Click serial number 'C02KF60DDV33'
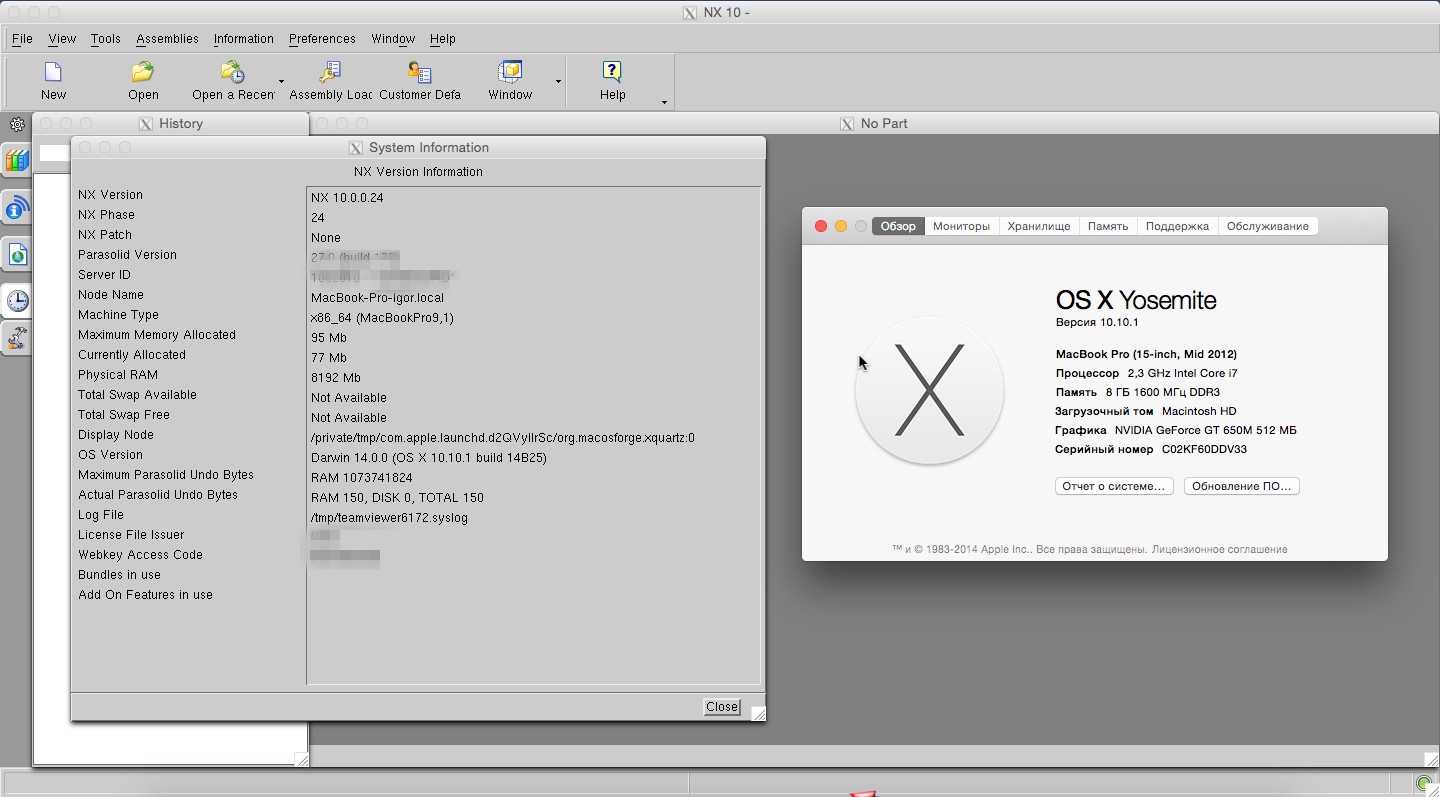The width and height of the screenshot is (1440, 797). pos(1204,450)
